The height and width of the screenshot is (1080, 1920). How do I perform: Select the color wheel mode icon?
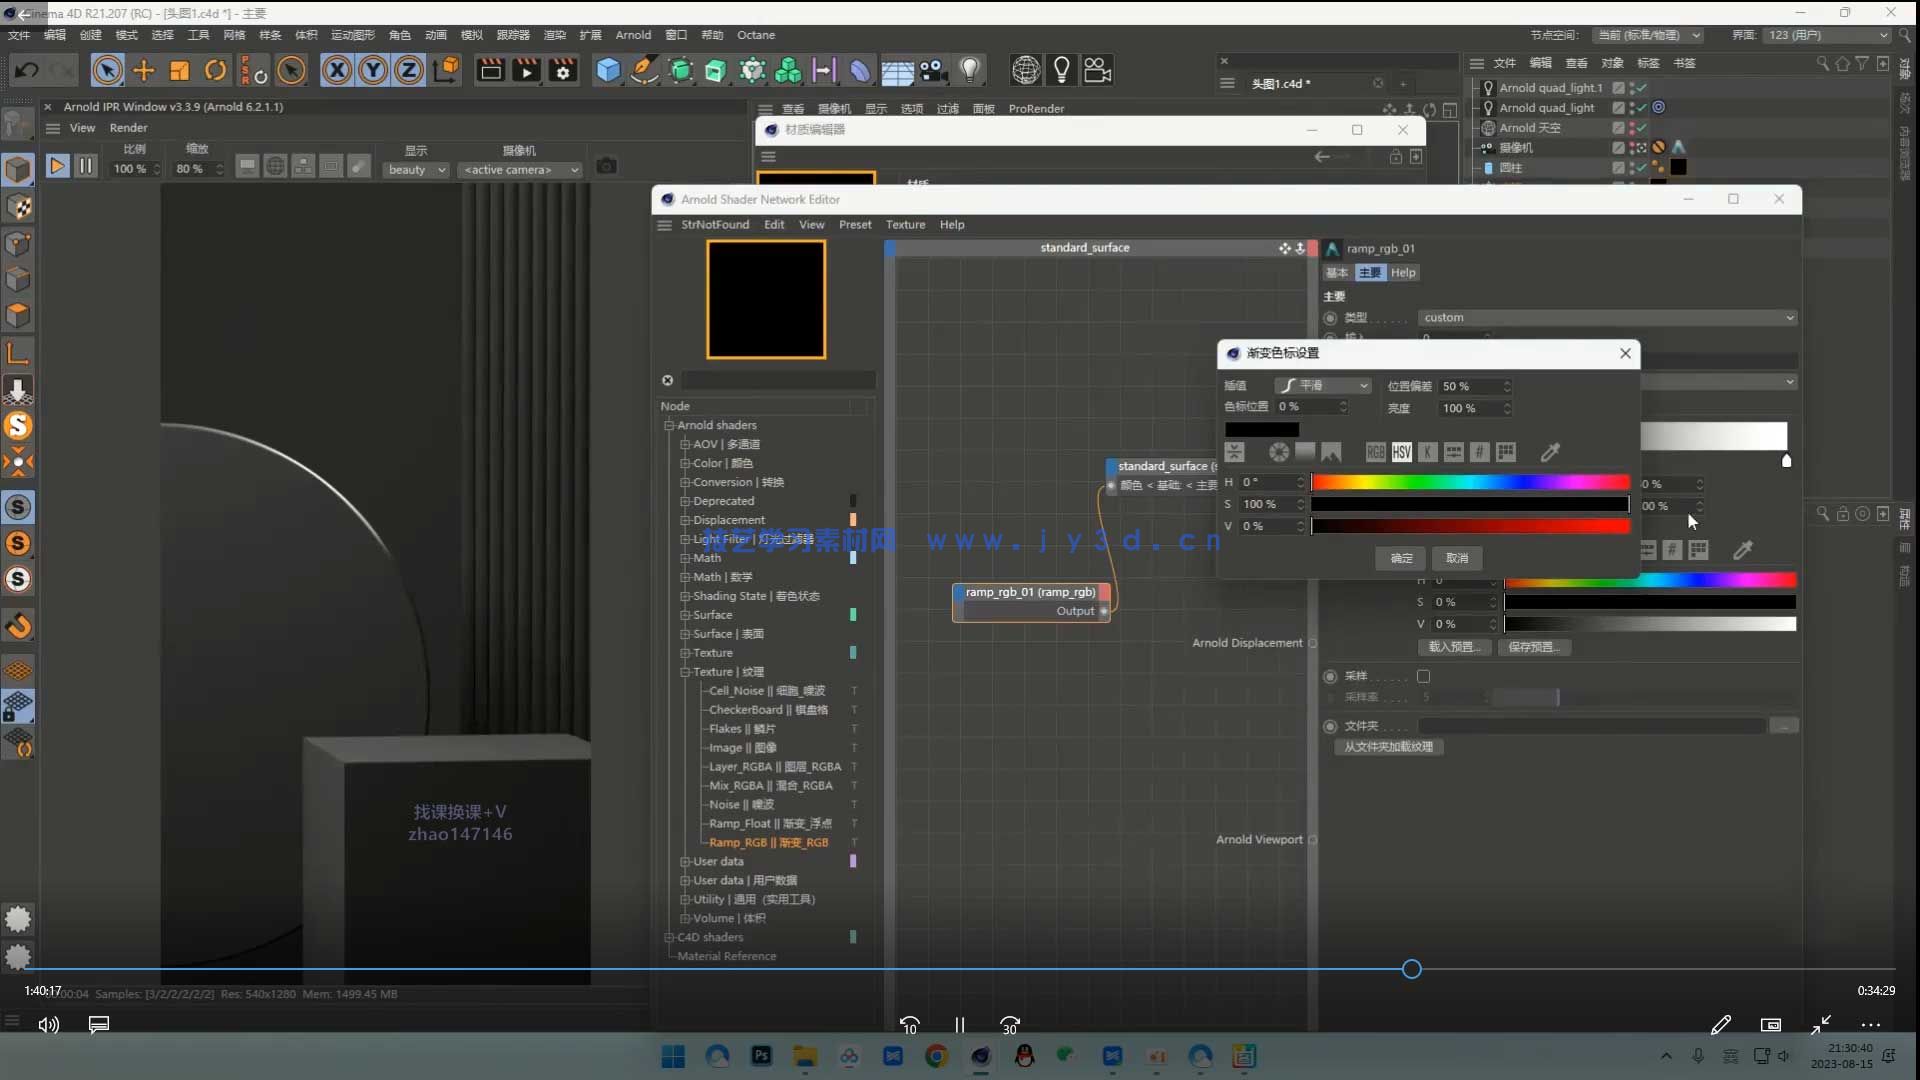[1278, 452]
